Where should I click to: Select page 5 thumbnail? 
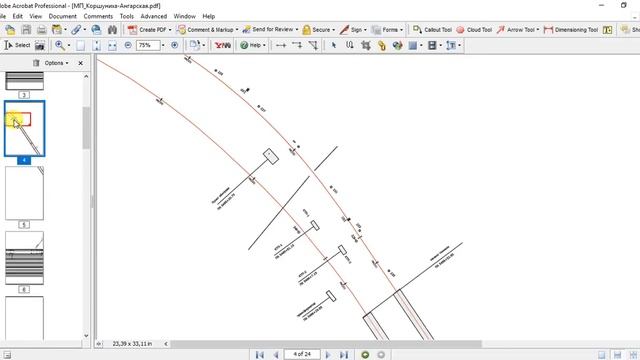(24, 193)
